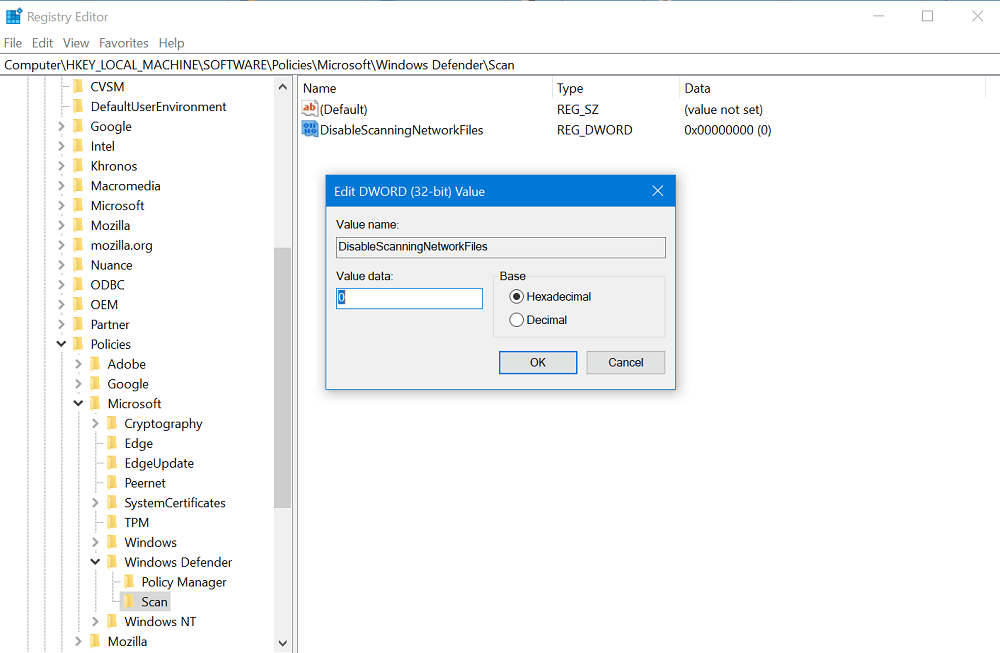Click the mozilla.org folder icon
Viewport: 1000px width, 653px height.
click(x=78, y=245)
